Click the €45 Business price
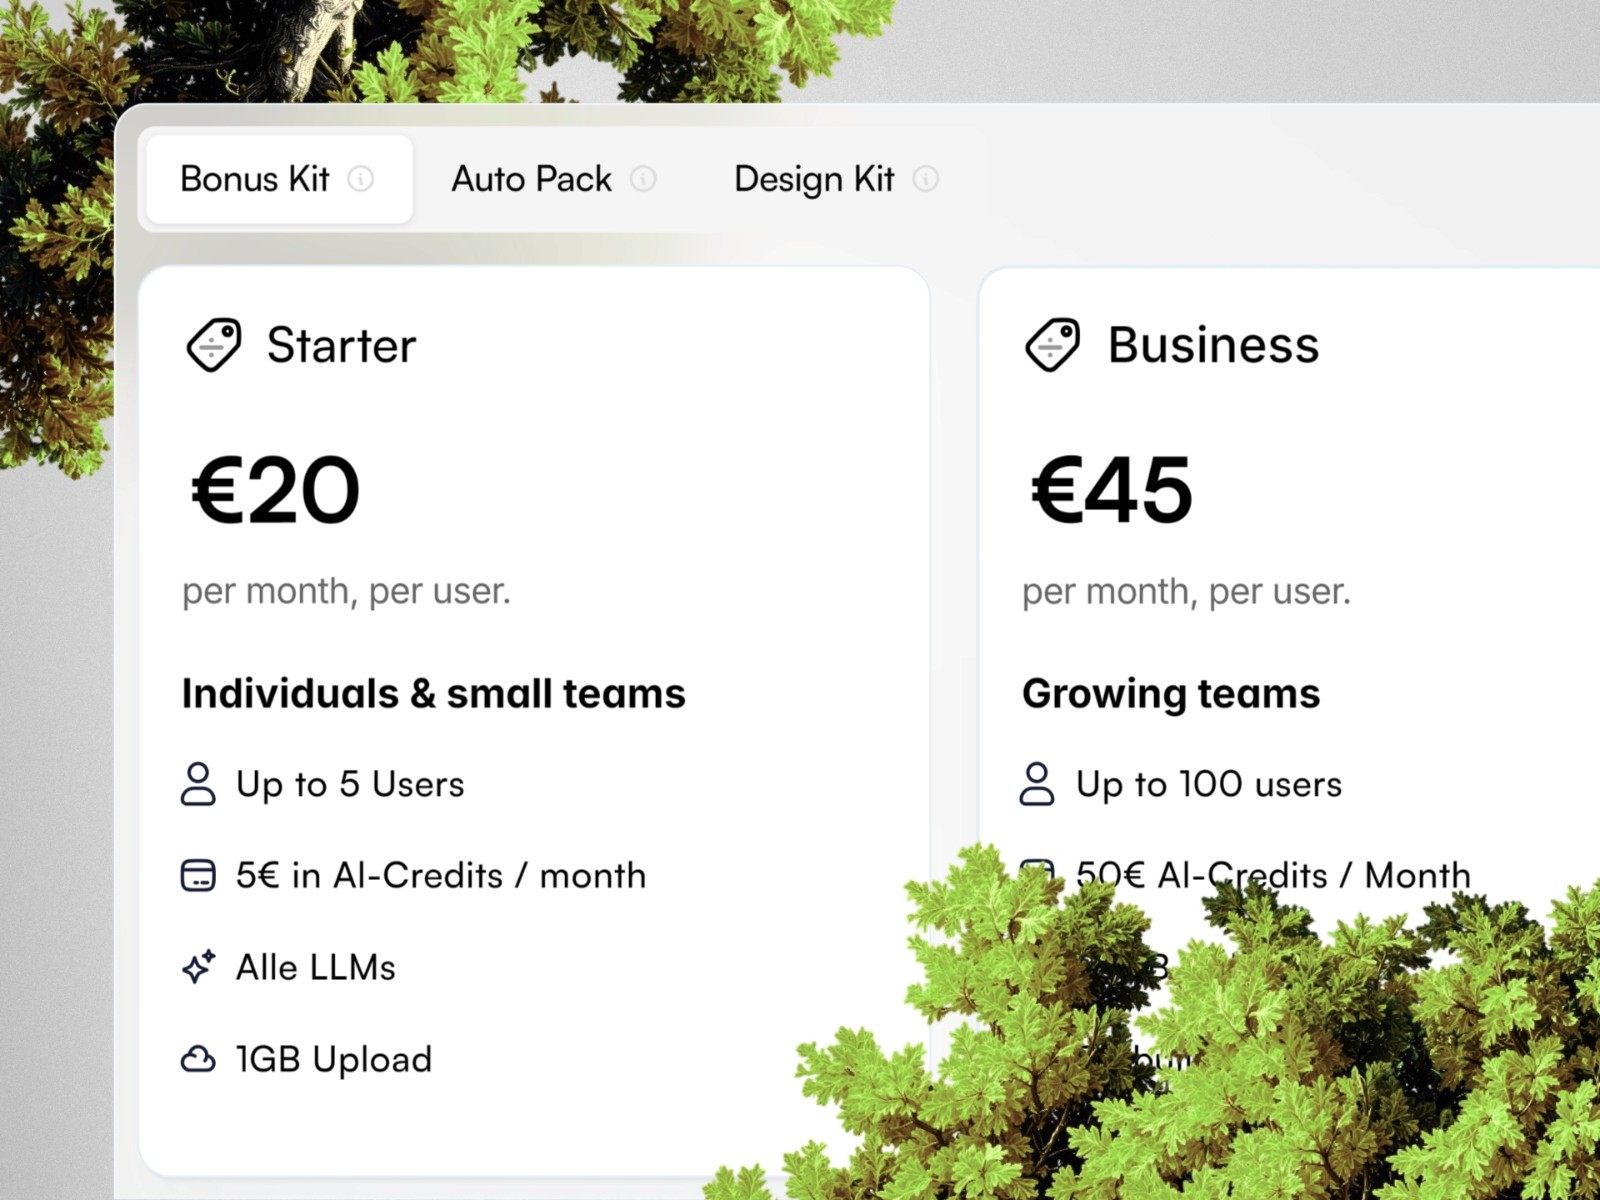The width and height of the screenshot is (1600, 1200). click(1112, 490)
